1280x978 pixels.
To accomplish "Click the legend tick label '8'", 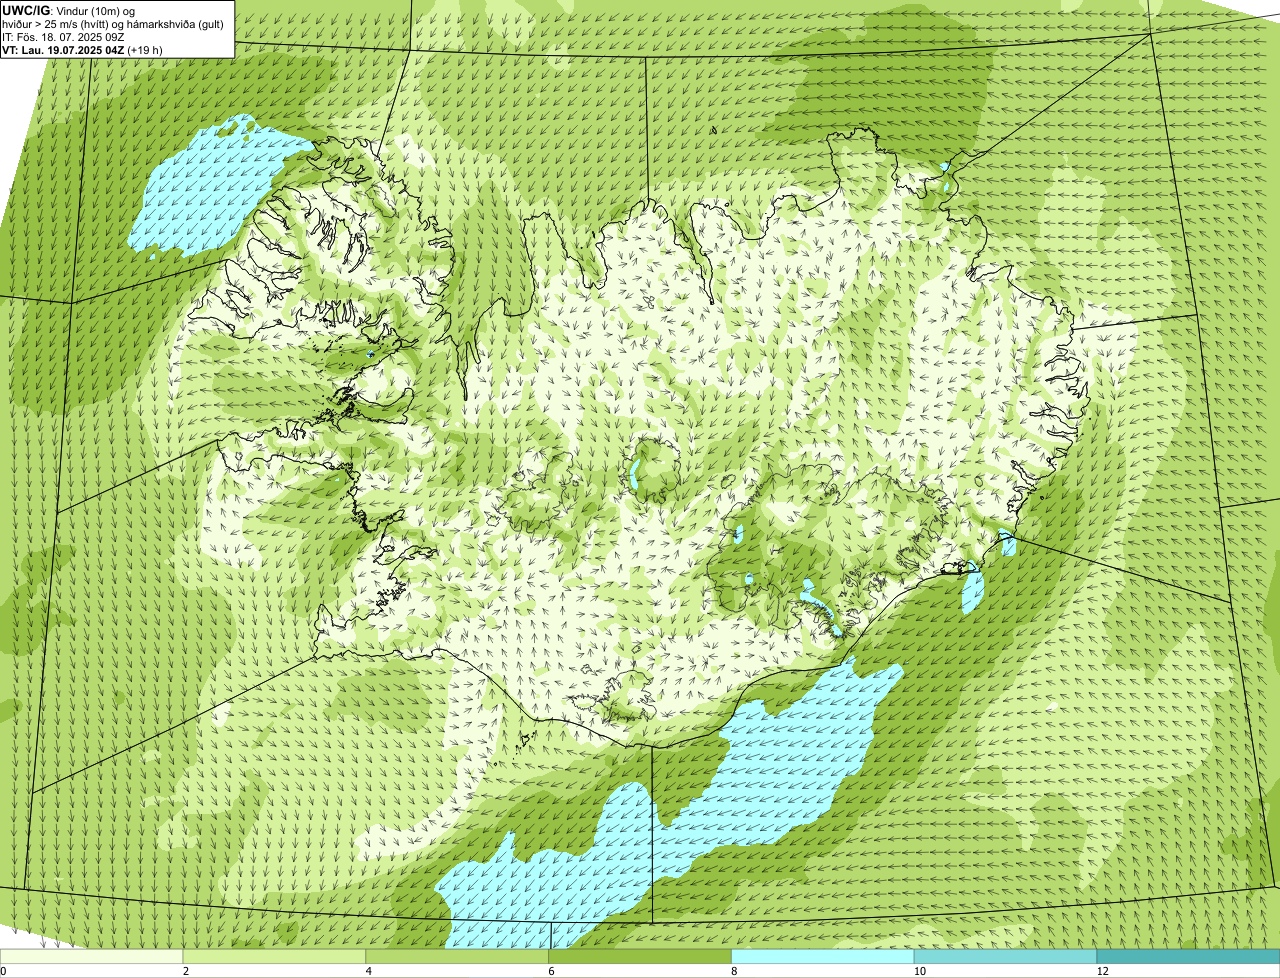I will (x=734, y=971).
